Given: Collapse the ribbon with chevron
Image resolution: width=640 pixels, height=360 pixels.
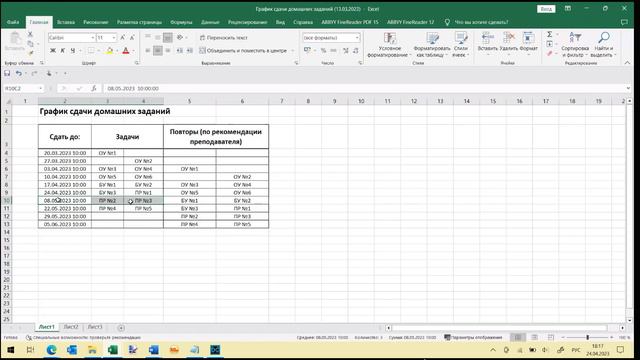Looking at the screenshot, I should 627,63.
